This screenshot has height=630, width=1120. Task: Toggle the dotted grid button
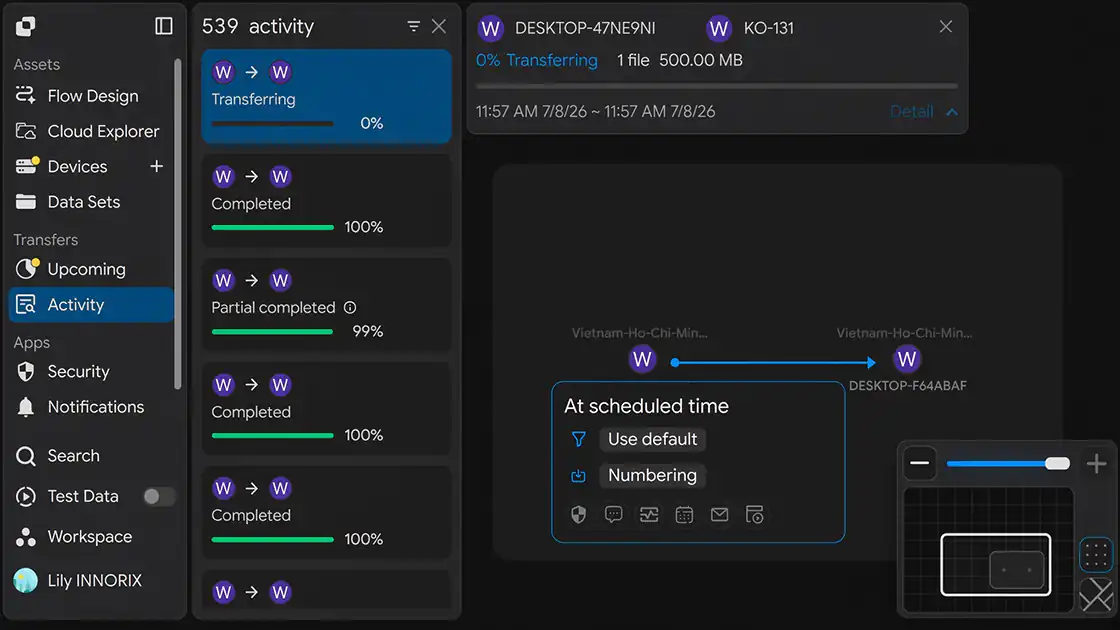pos(1096,555)
